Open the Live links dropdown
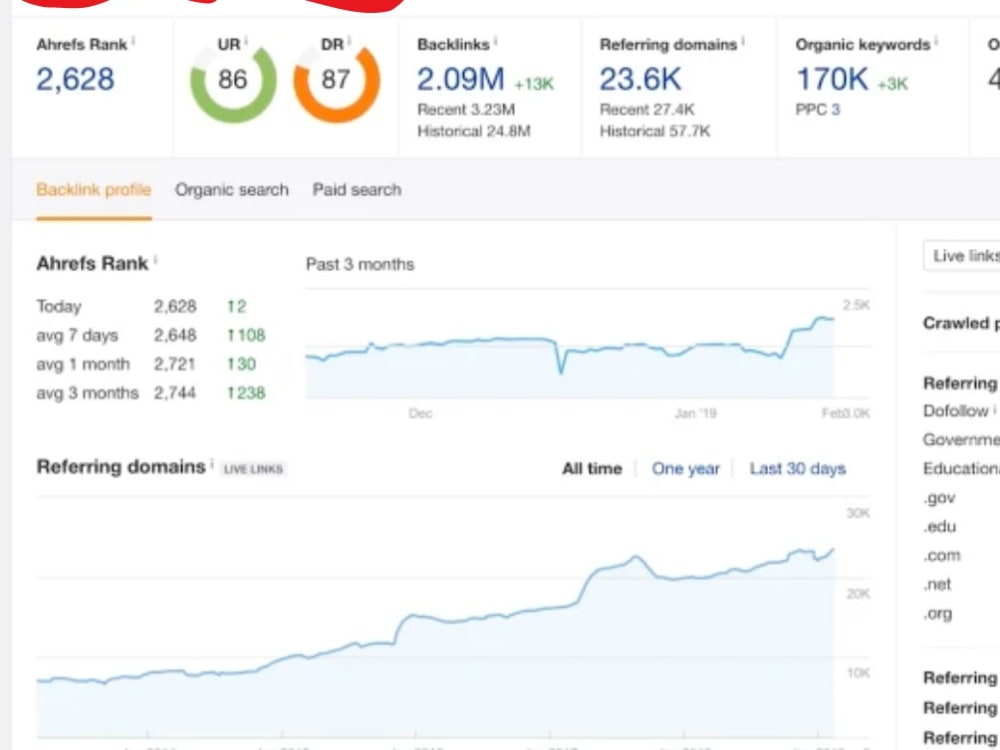This screenshot has width=1000, height=750. (x=962, y=256)
